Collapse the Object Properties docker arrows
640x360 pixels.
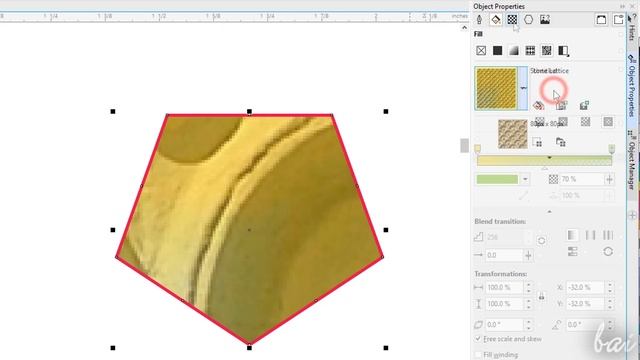coord(622,6)
